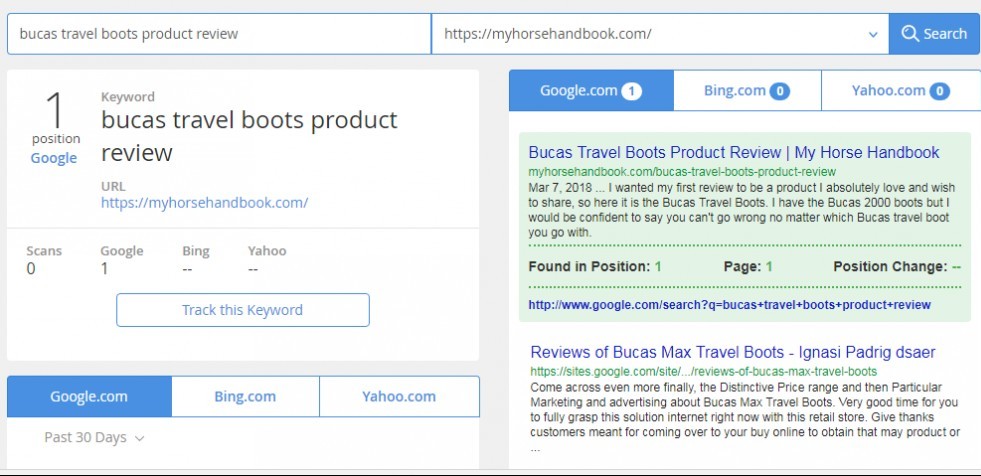Switch to Google.com results tab with badge
This screenshot has width=981, height=476.
tap(591, 91)
